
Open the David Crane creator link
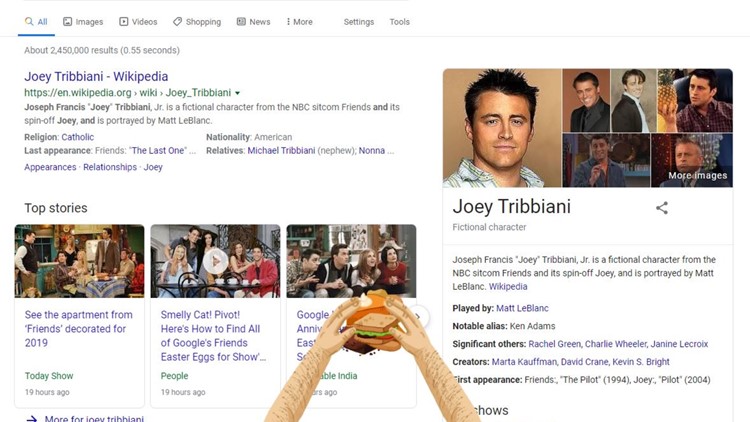pyautogui.click(x=585, y=362)
